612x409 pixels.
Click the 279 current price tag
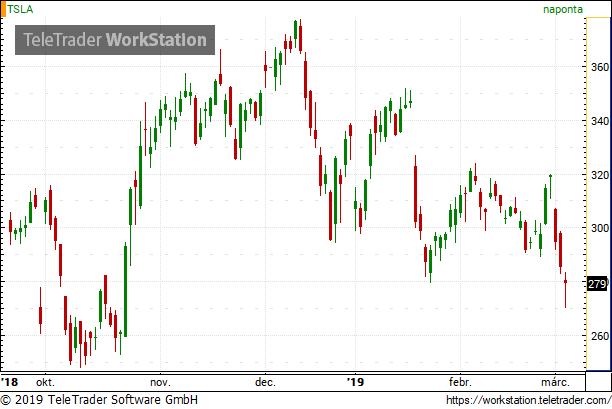click(x=597, y=283)
